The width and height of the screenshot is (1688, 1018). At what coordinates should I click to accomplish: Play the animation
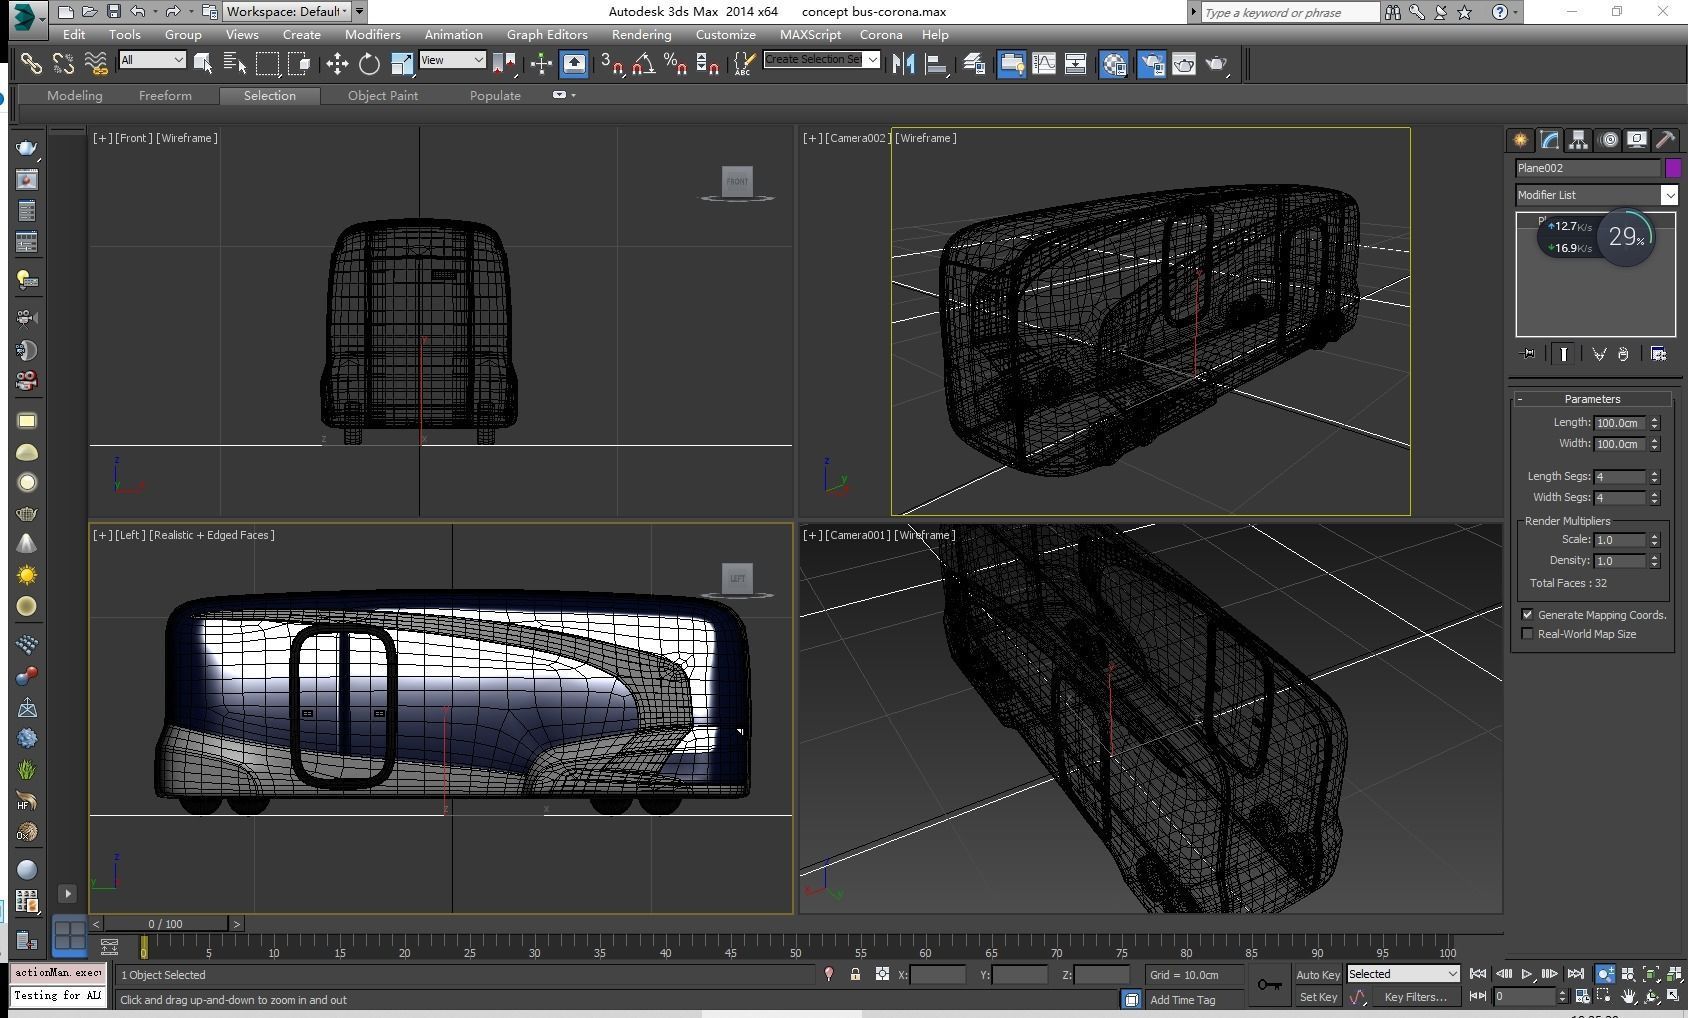(1527, 974)
